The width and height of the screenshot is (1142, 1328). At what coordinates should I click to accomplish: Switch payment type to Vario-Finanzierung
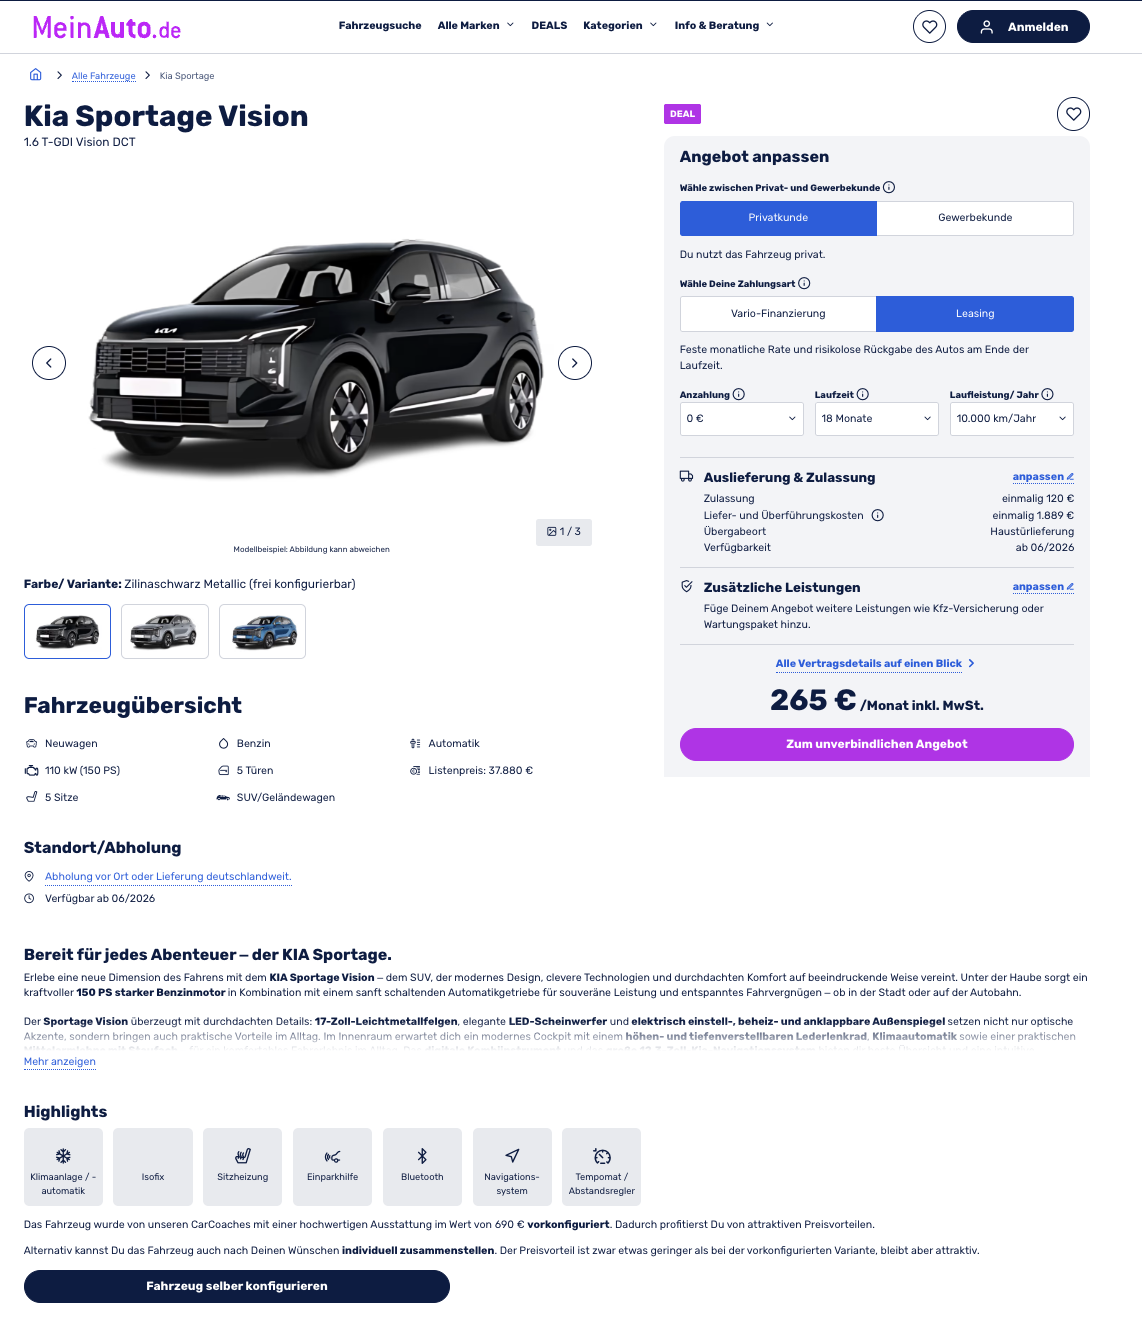[778, 314]
